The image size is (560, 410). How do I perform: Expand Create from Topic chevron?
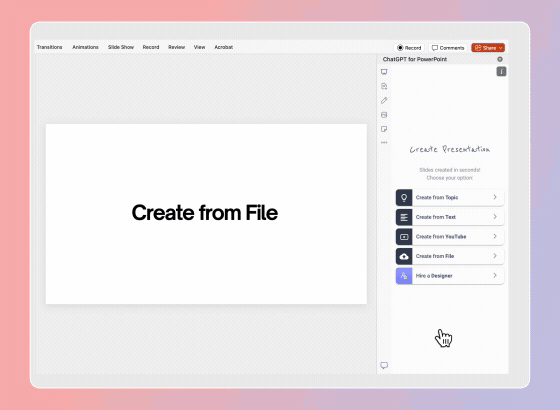tap(495, 197)
